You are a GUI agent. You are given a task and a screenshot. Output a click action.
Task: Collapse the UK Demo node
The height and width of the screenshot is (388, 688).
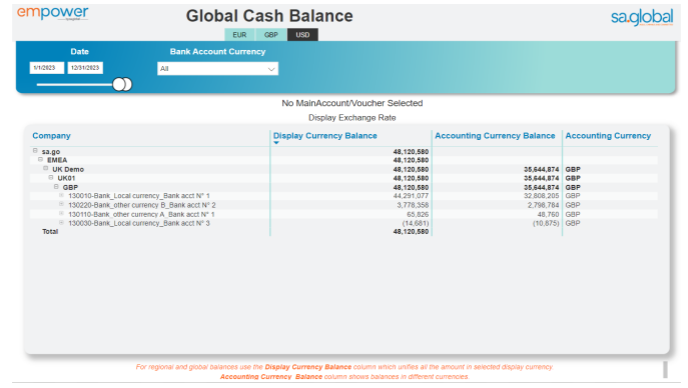tap(46, 169)
